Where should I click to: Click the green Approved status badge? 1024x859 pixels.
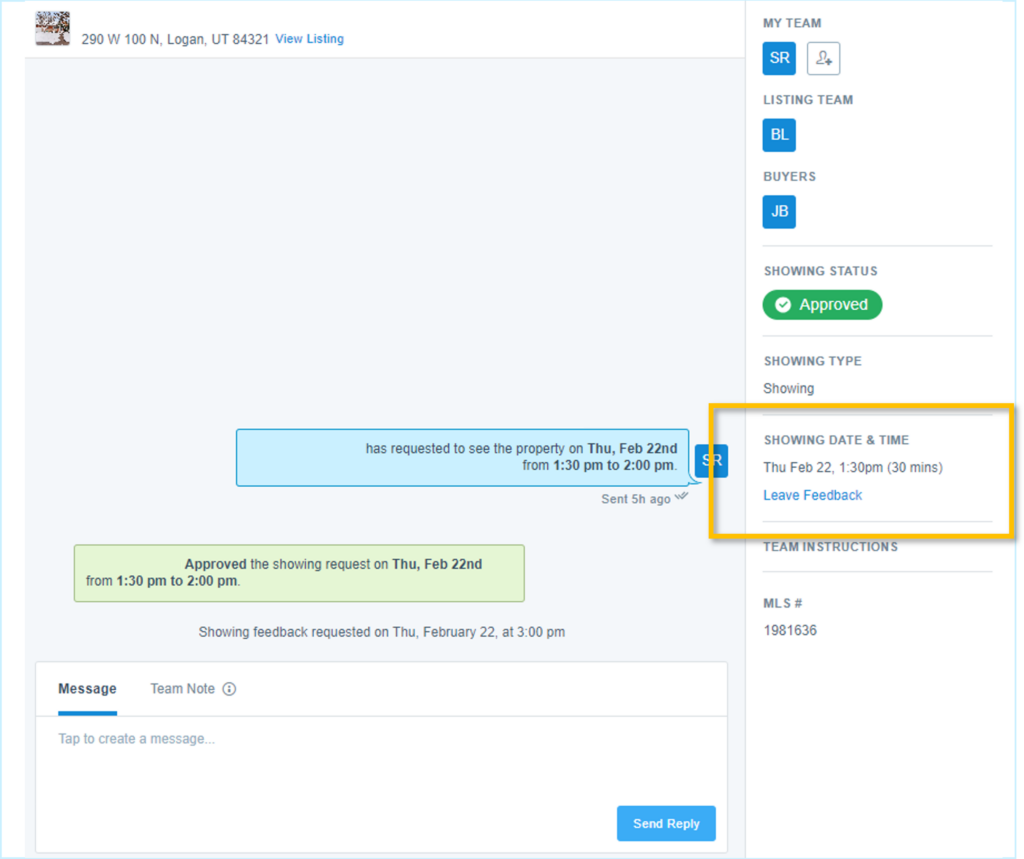click(x=822, y=305)
